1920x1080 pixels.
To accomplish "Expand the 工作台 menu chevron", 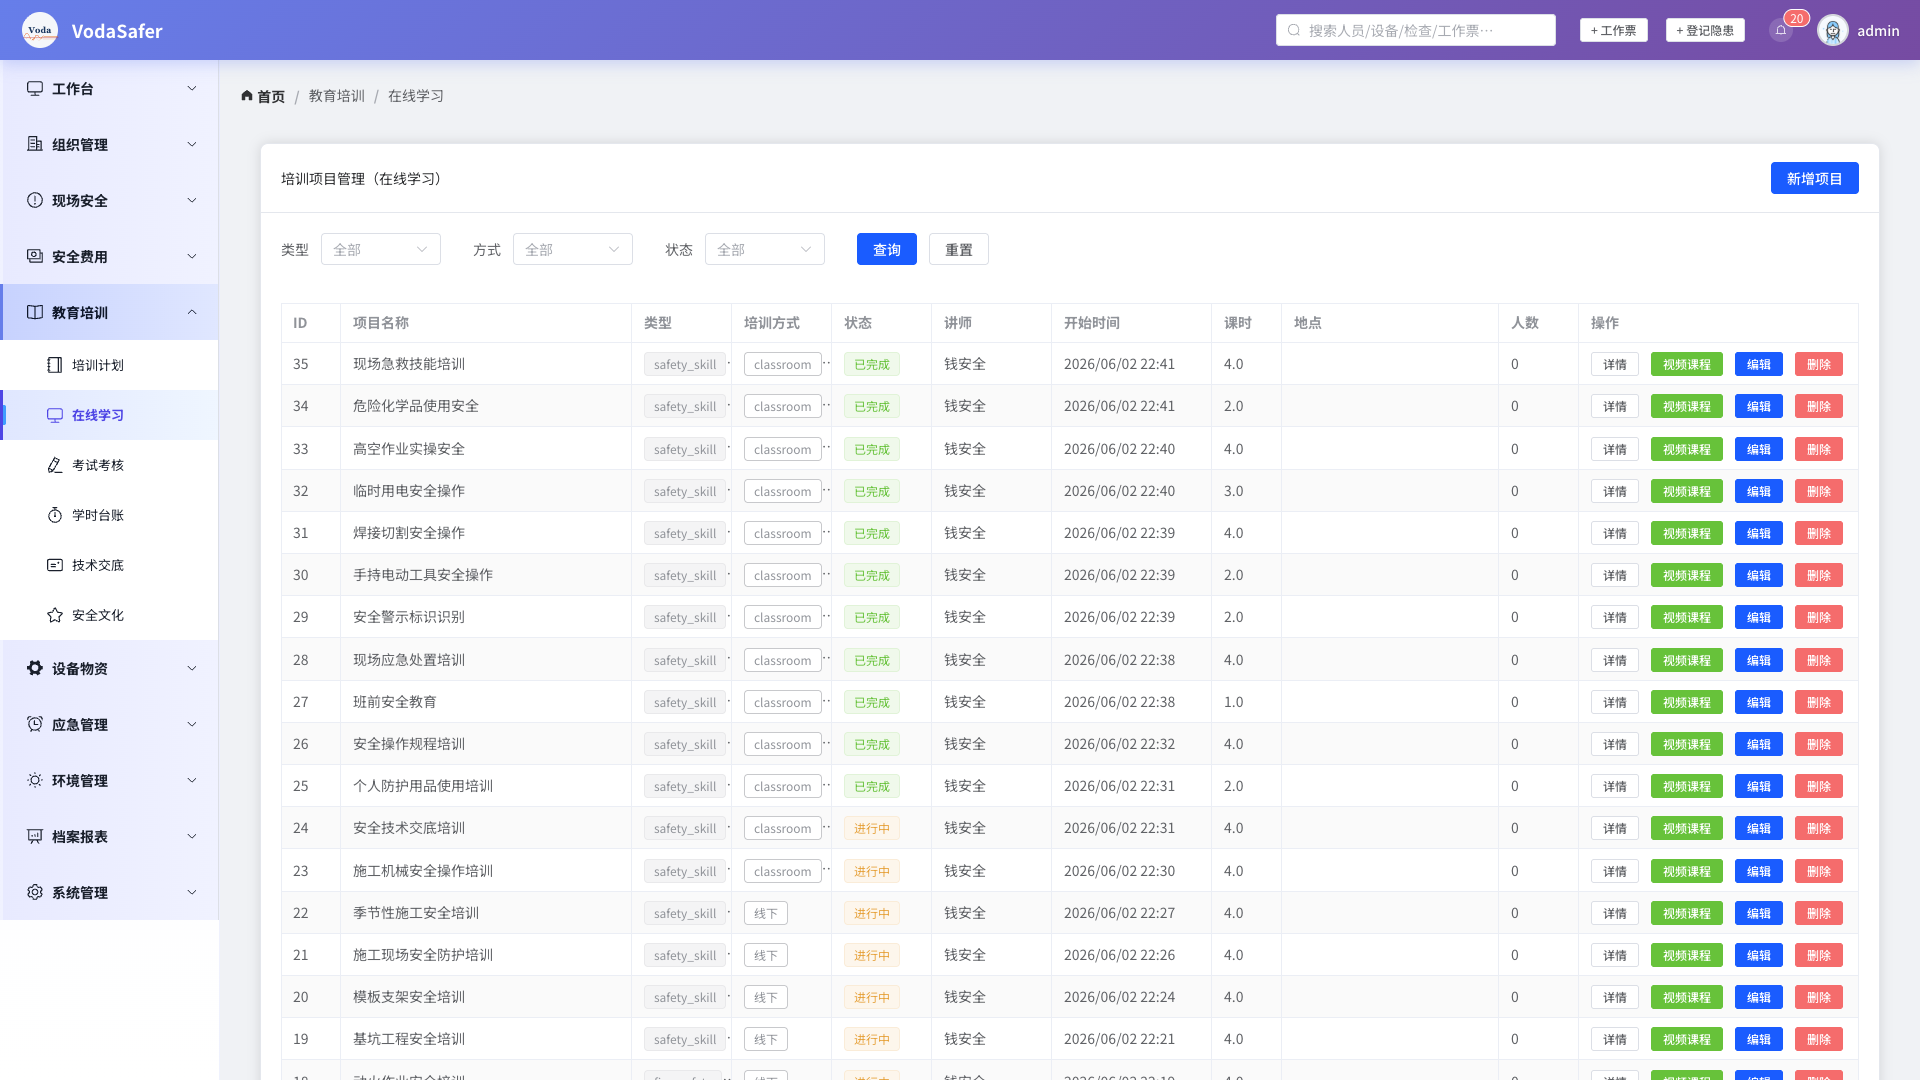I will 192,88.
